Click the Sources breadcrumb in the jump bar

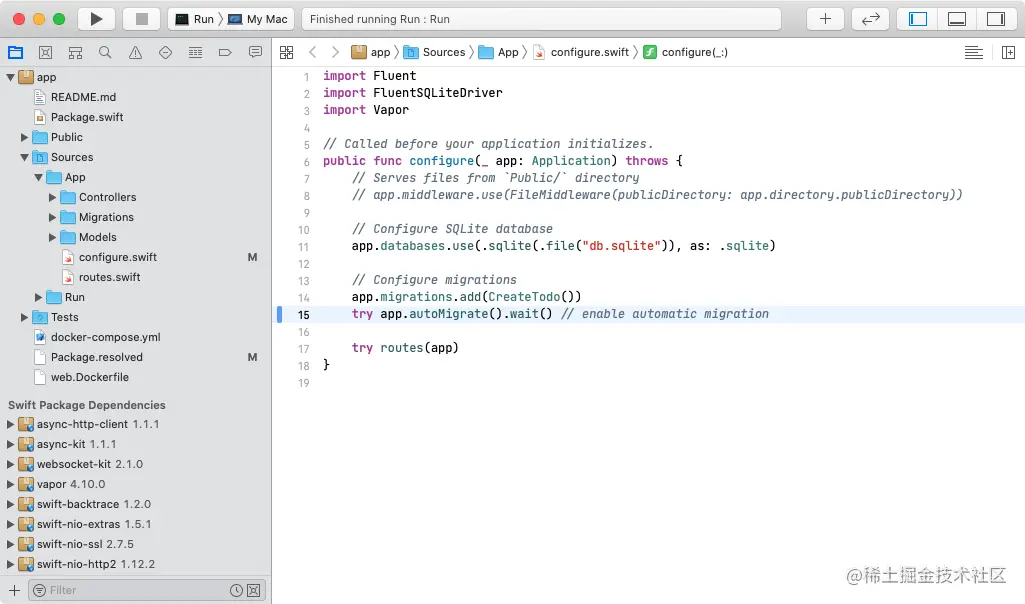[x=435, y=52]
